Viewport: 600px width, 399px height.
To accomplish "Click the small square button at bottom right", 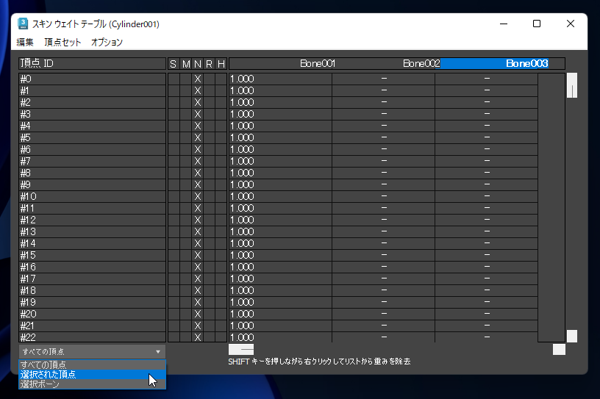I will [x=559, y=350].
